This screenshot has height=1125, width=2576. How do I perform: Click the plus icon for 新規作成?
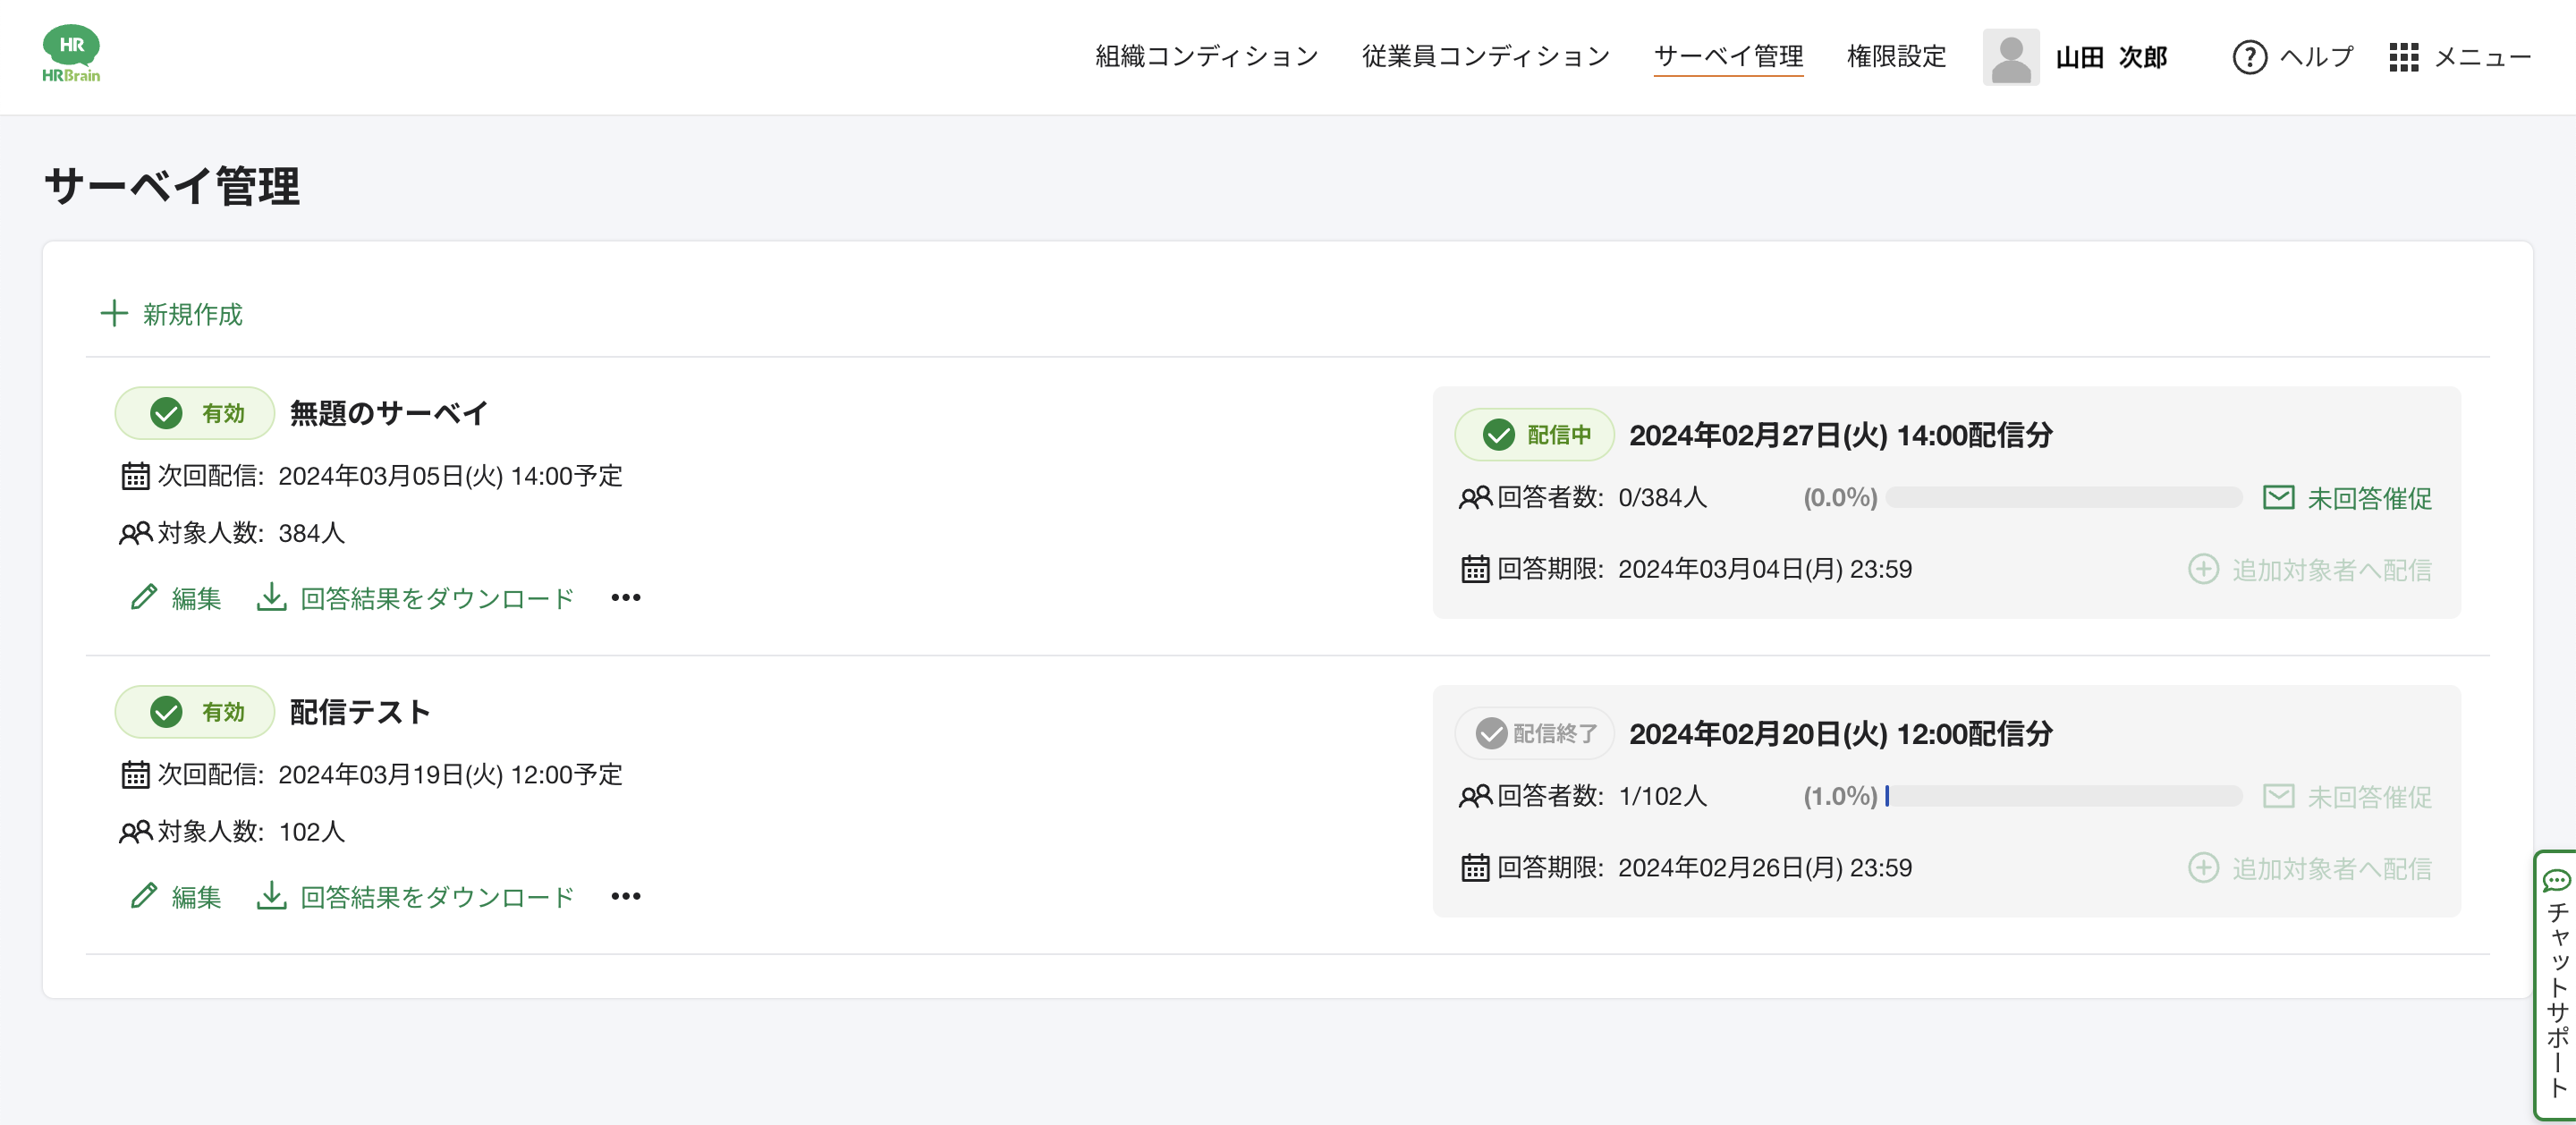[114, 314]
